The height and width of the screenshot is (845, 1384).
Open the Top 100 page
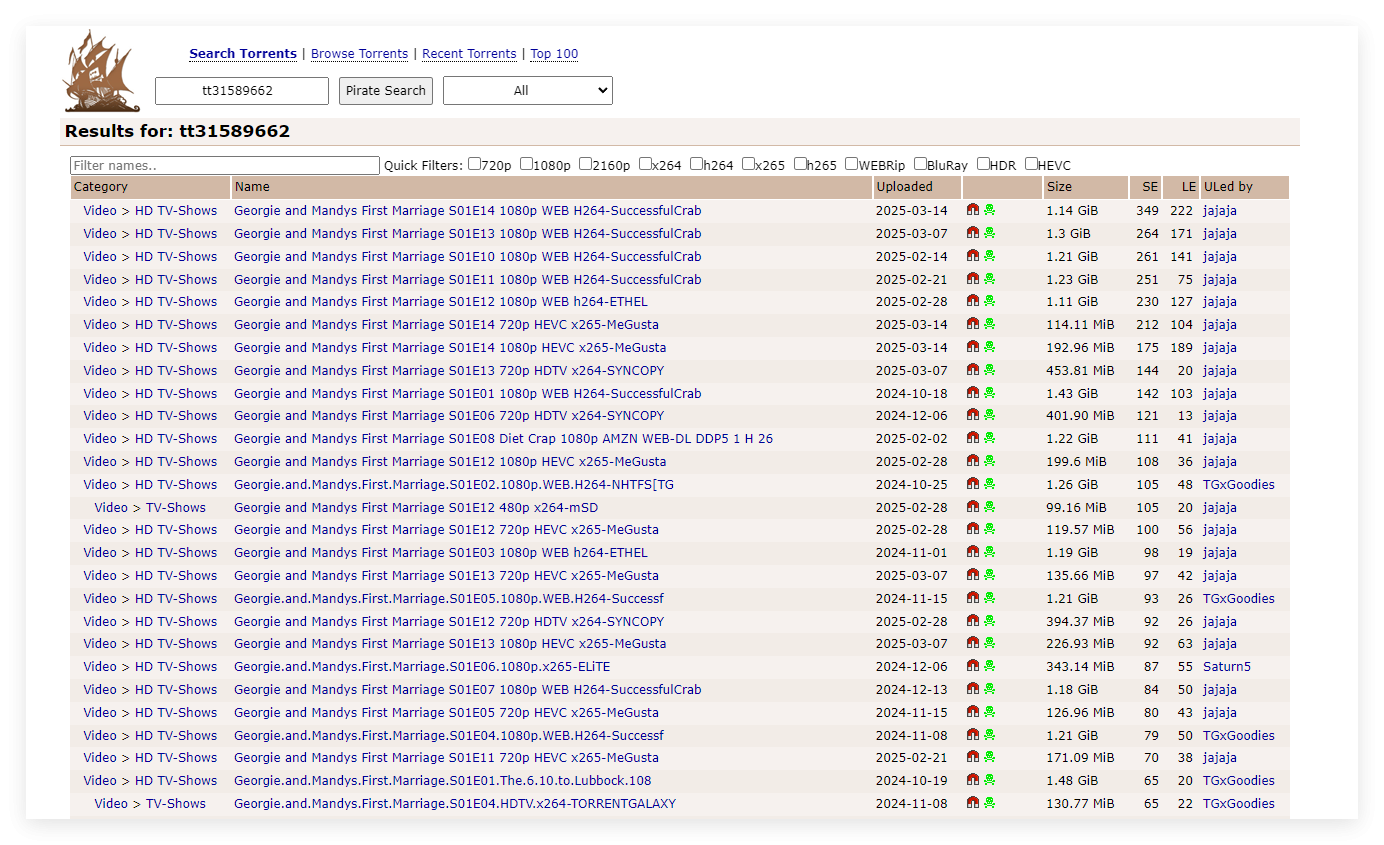pos(554,54)
